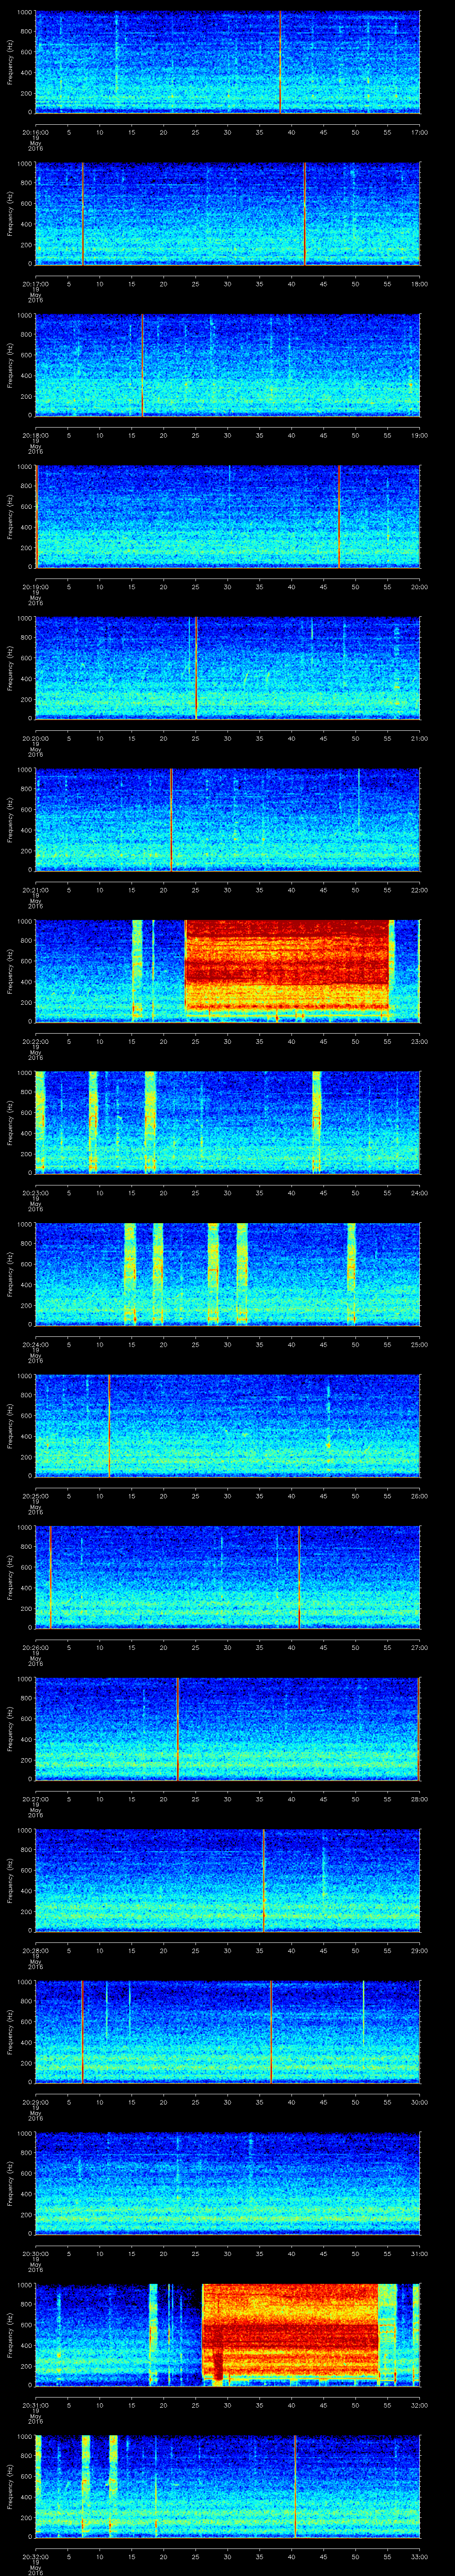Screen dimensions: 455x2576
Task: Select the spectrogram panel starting at 20:18:00
Action: (x=228, y=365)
